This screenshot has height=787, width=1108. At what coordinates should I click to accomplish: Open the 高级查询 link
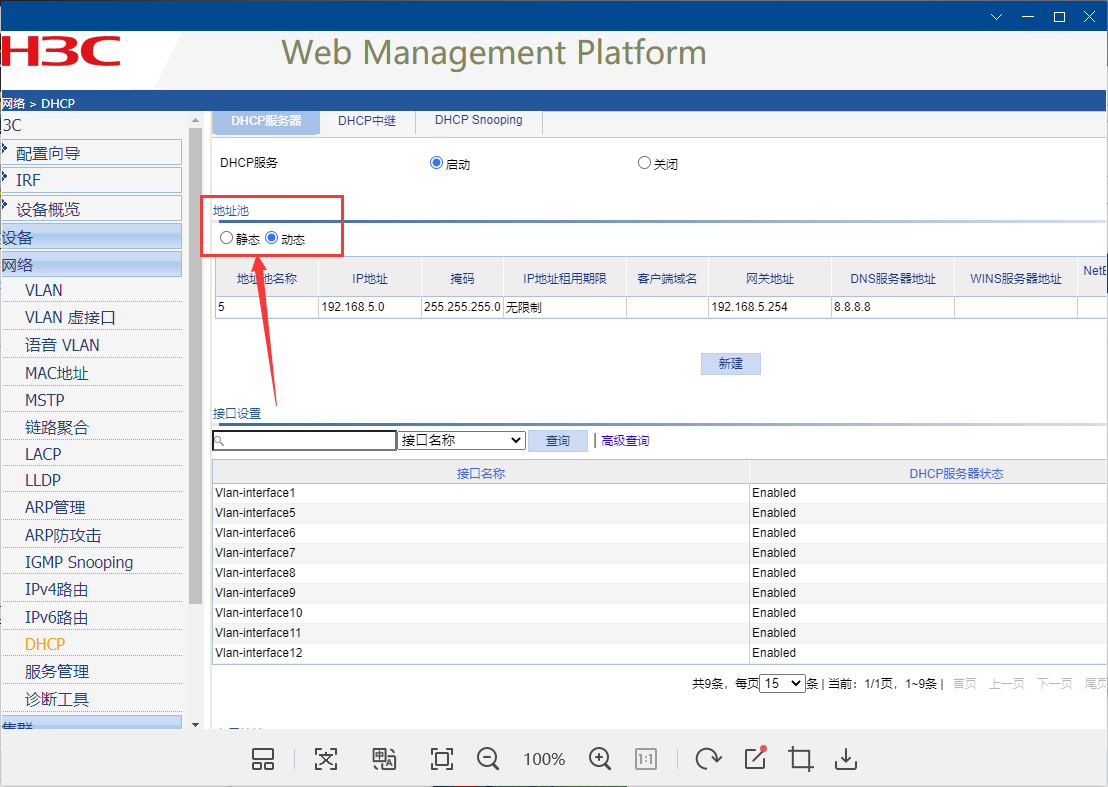pyautogui.click(x=625, y=441)
